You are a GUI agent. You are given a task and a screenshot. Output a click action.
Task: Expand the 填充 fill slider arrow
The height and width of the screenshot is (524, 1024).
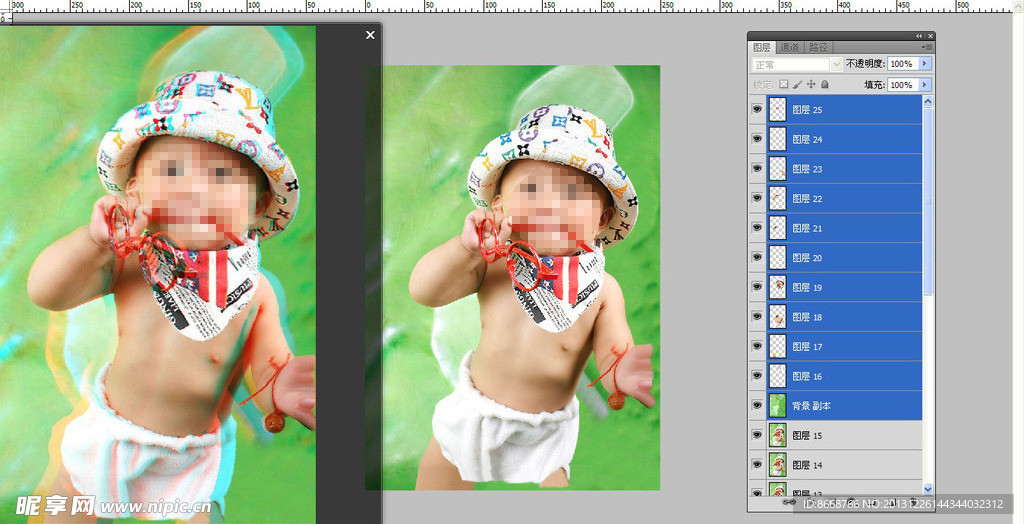click(925, 85)
